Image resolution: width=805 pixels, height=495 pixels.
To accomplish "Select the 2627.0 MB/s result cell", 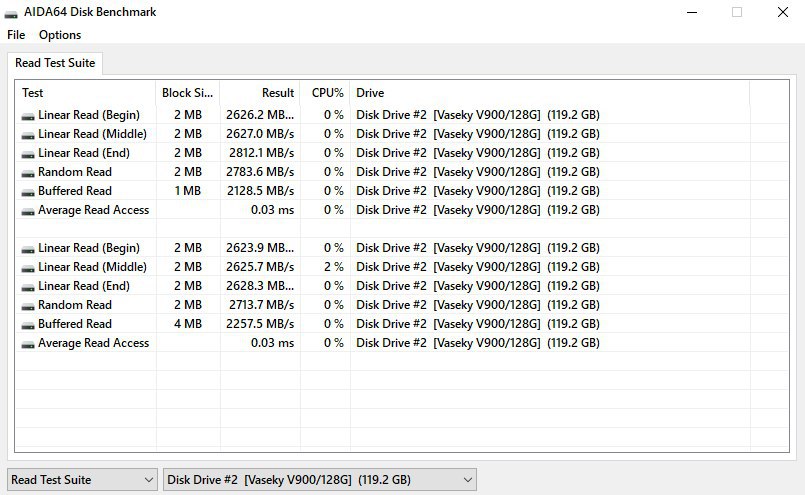I will click(260, 134).
